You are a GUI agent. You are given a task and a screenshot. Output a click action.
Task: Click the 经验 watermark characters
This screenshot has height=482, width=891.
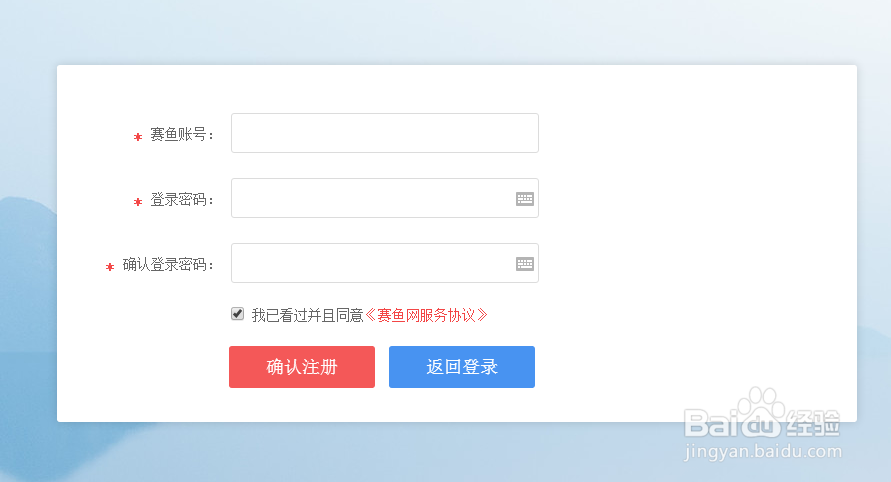(x=812, y=423)
